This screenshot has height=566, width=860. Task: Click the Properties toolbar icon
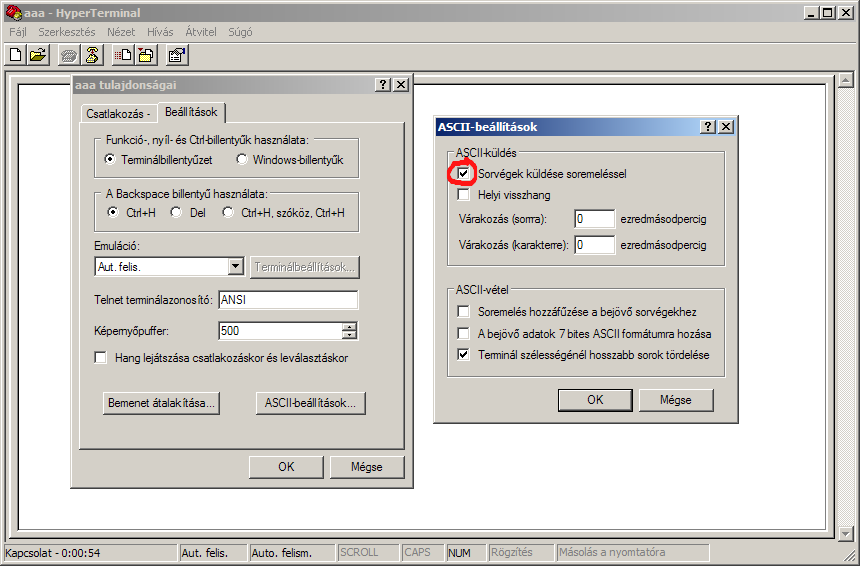coord(177,55)
